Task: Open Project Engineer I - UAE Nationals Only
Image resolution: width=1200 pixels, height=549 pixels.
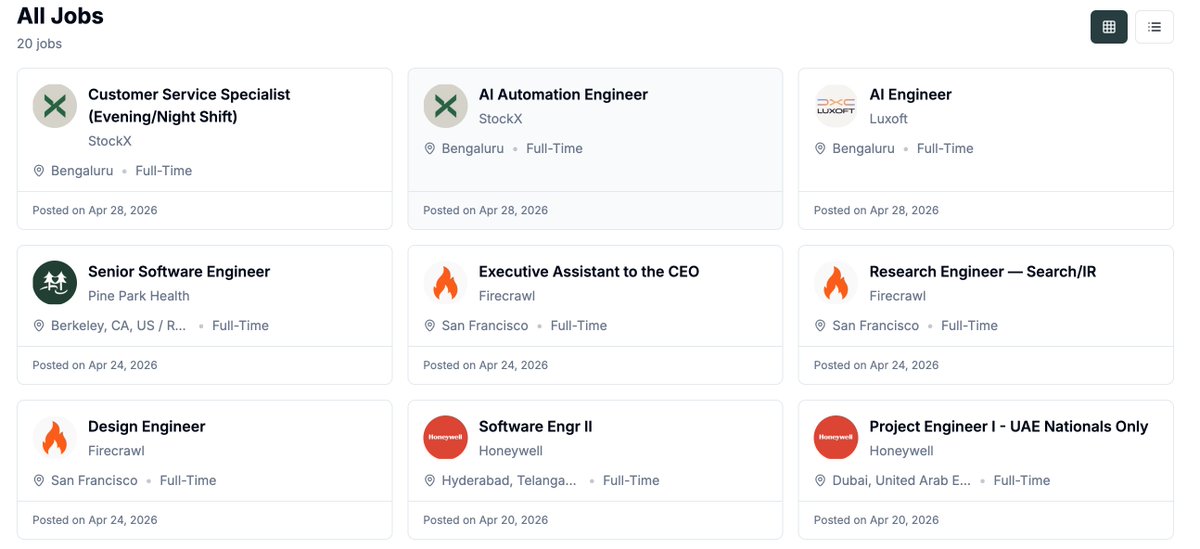Action: click(1009, 427)
